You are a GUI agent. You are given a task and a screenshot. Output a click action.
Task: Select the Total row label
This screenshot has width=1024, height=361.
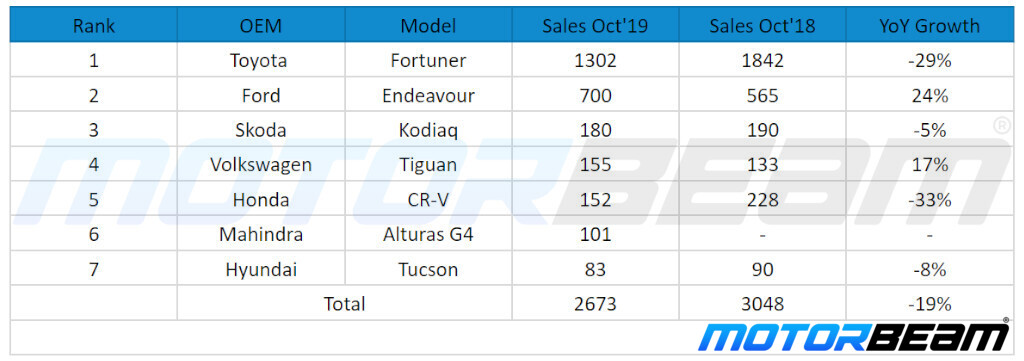[345, 304]
